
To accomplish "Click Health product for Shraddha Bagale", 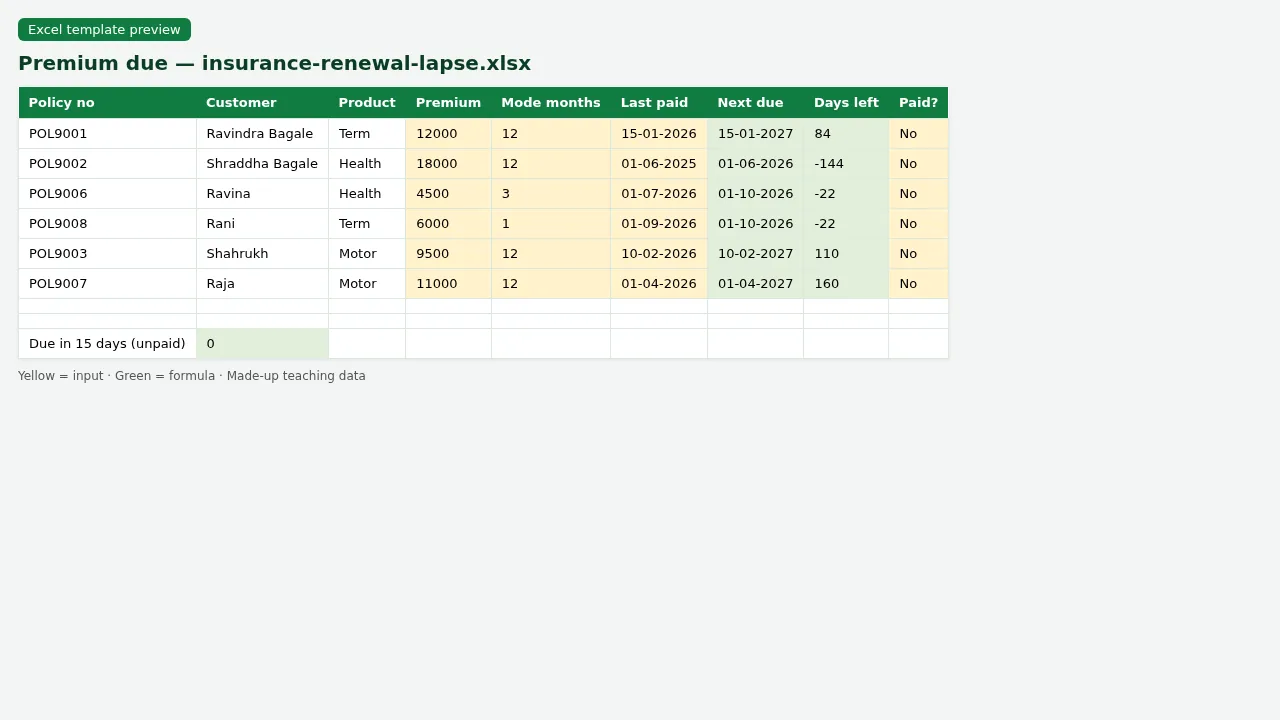I will click(x=367, y=164).
